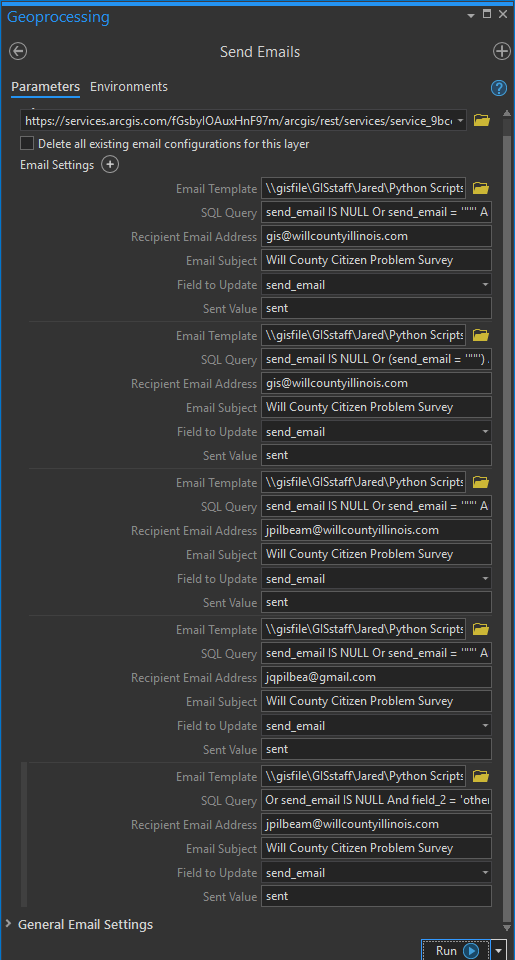Edit first gis@willcountyillinois.com recipient field
The height and width of the screenshot is (960, 515).
[x=376, y=236]
